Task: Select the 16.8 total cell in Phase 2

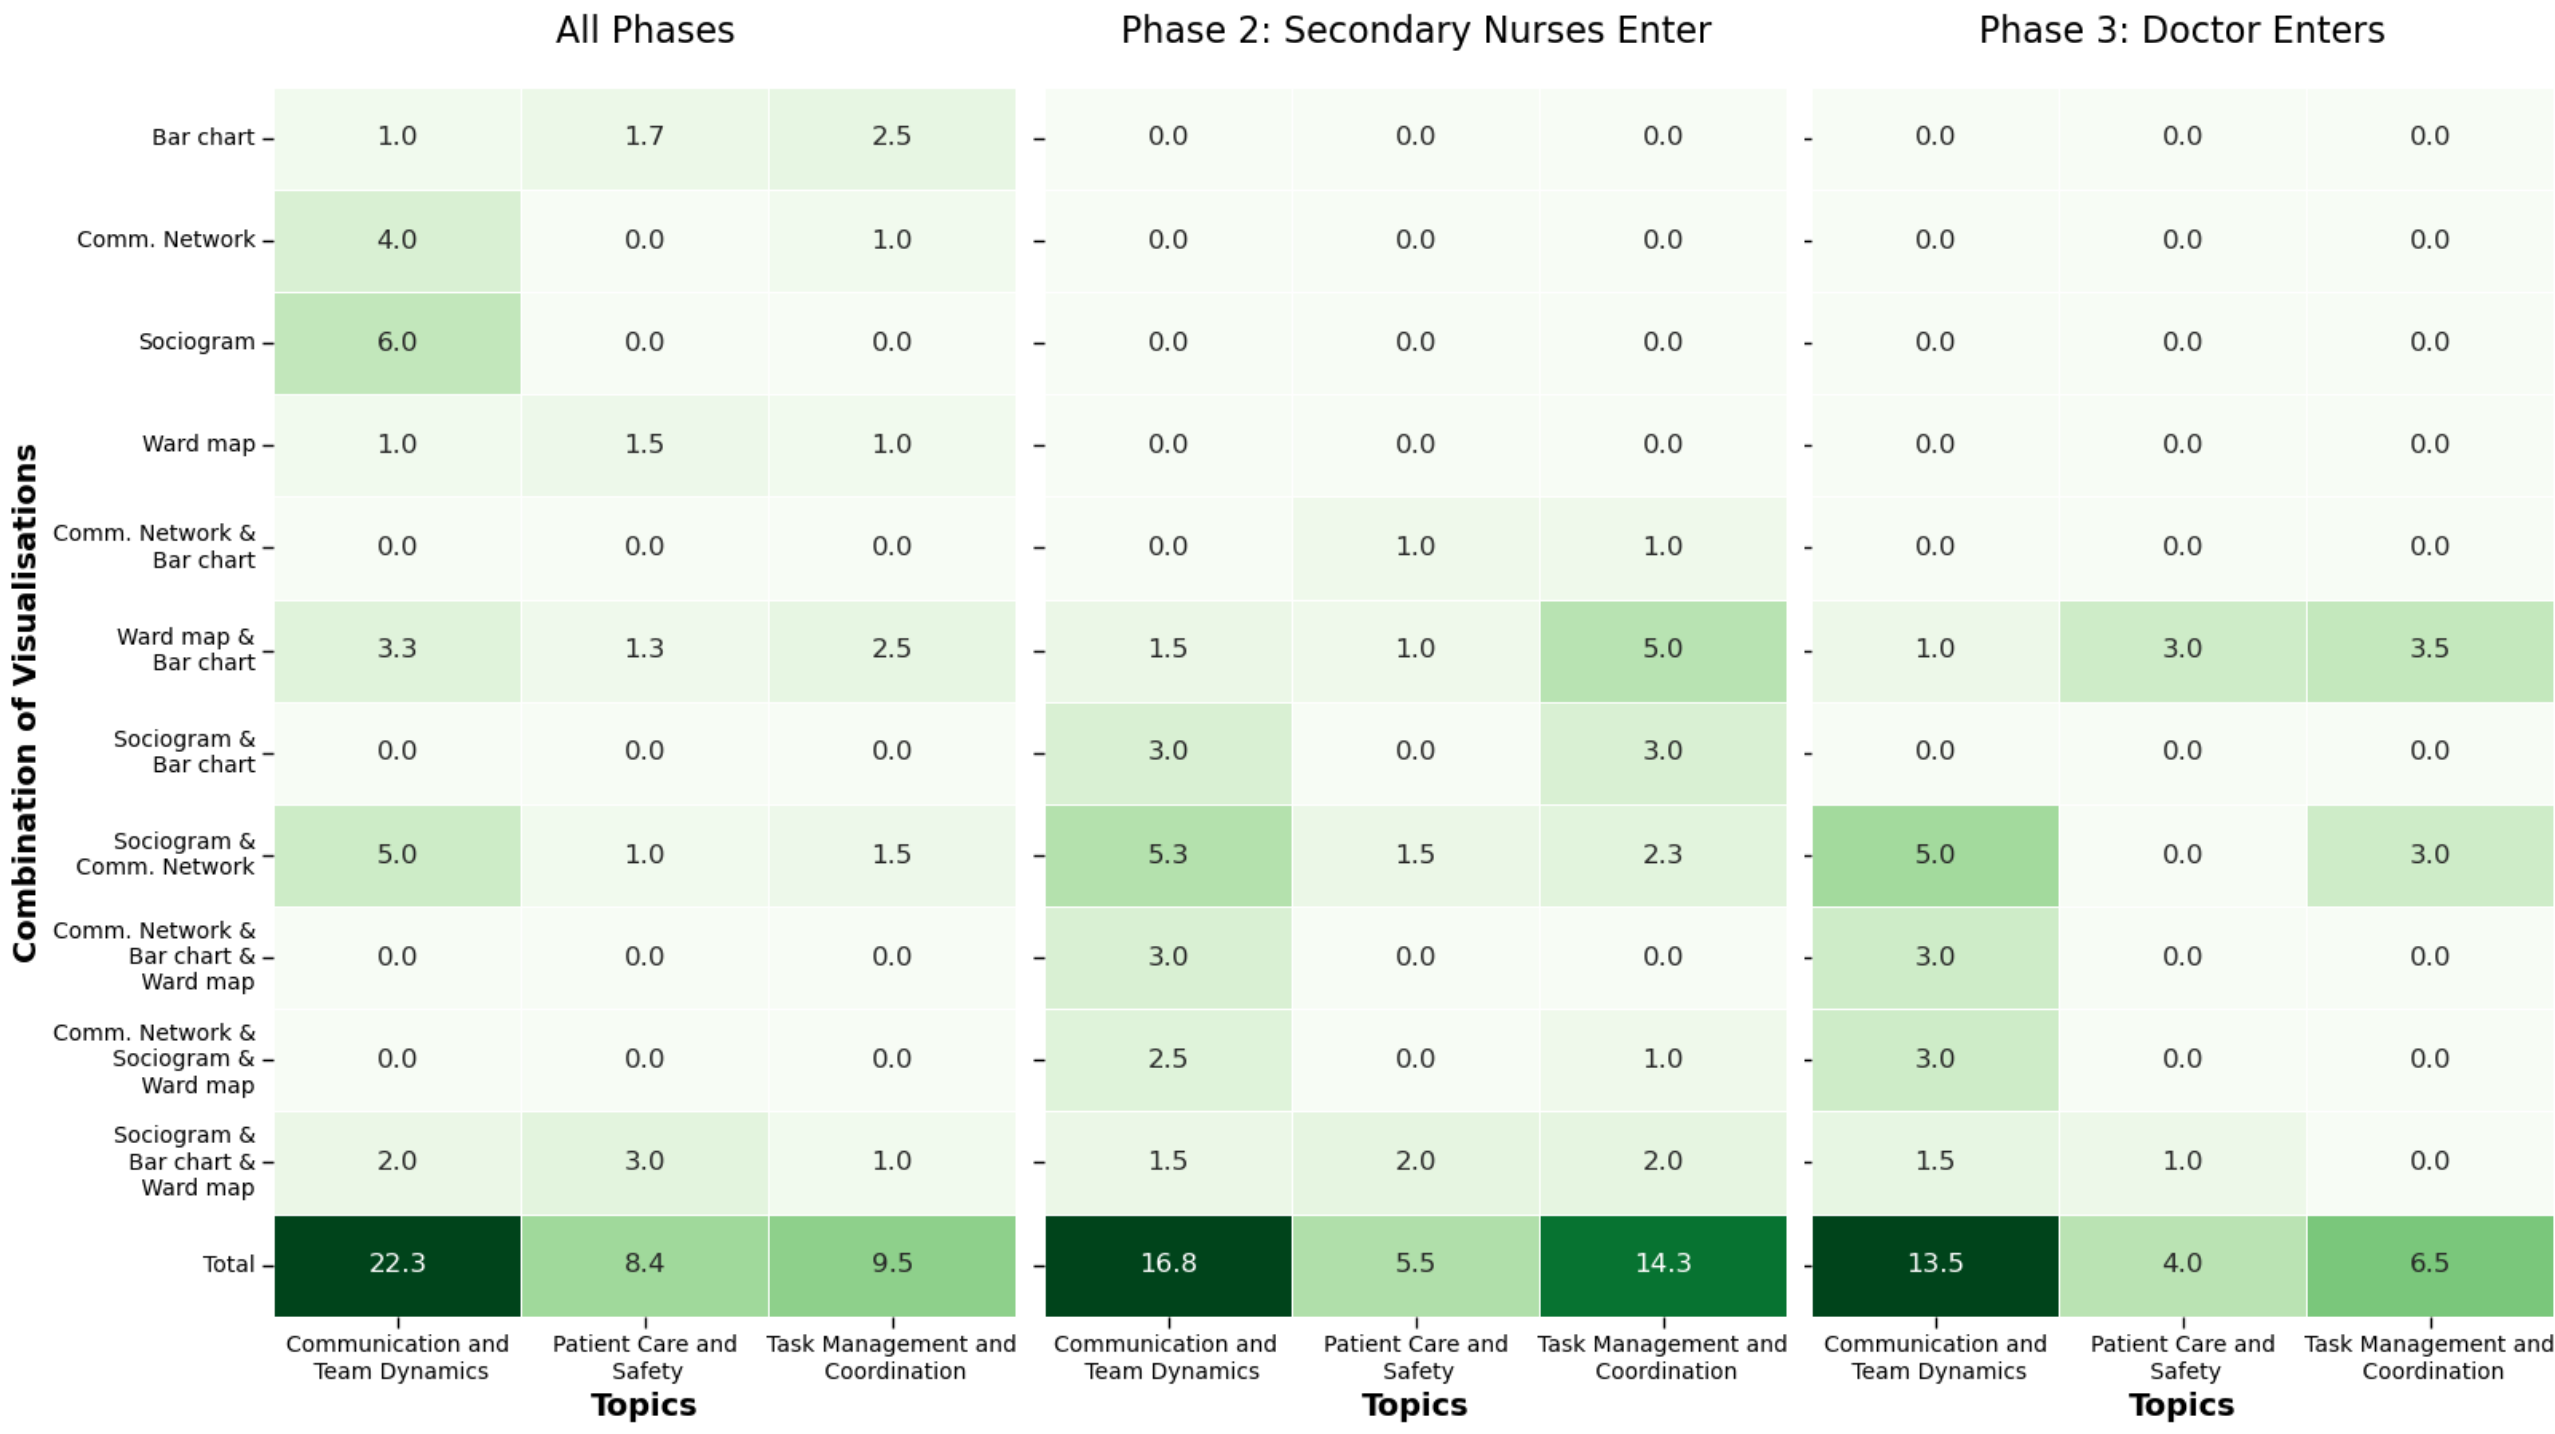Action: point(1168,1264)
